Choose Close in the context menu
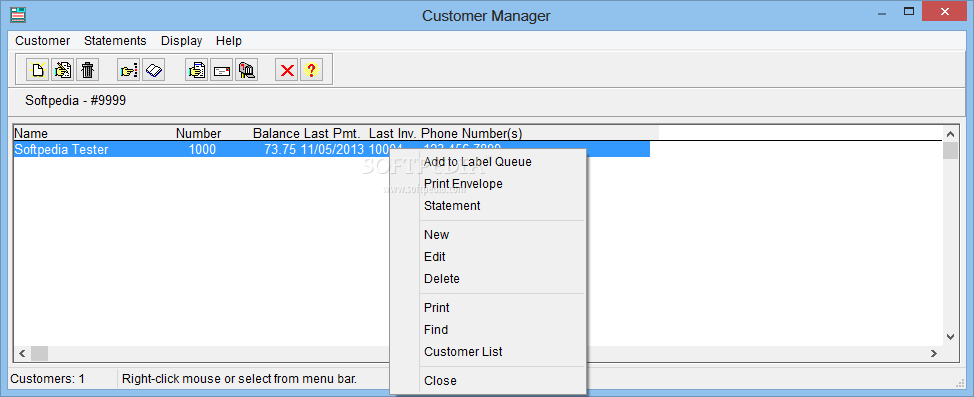The width and height of the screenshot is (974, 397). coord(488,381)
